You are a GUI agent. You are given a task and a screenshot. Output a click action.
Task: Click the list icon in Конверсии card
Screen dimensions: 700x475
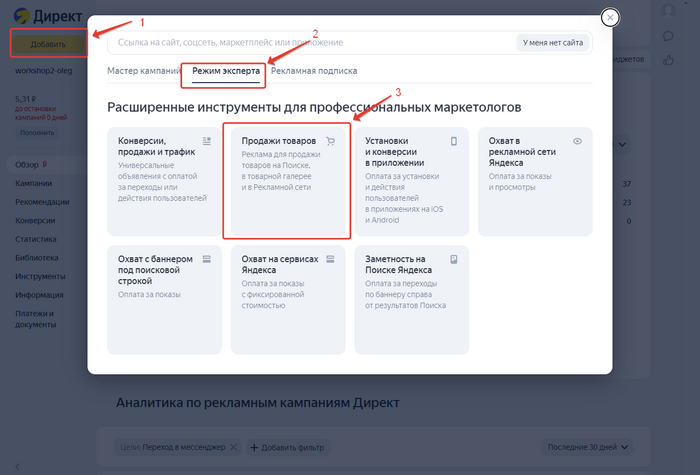pyautogui.click(x=207, y=141)
